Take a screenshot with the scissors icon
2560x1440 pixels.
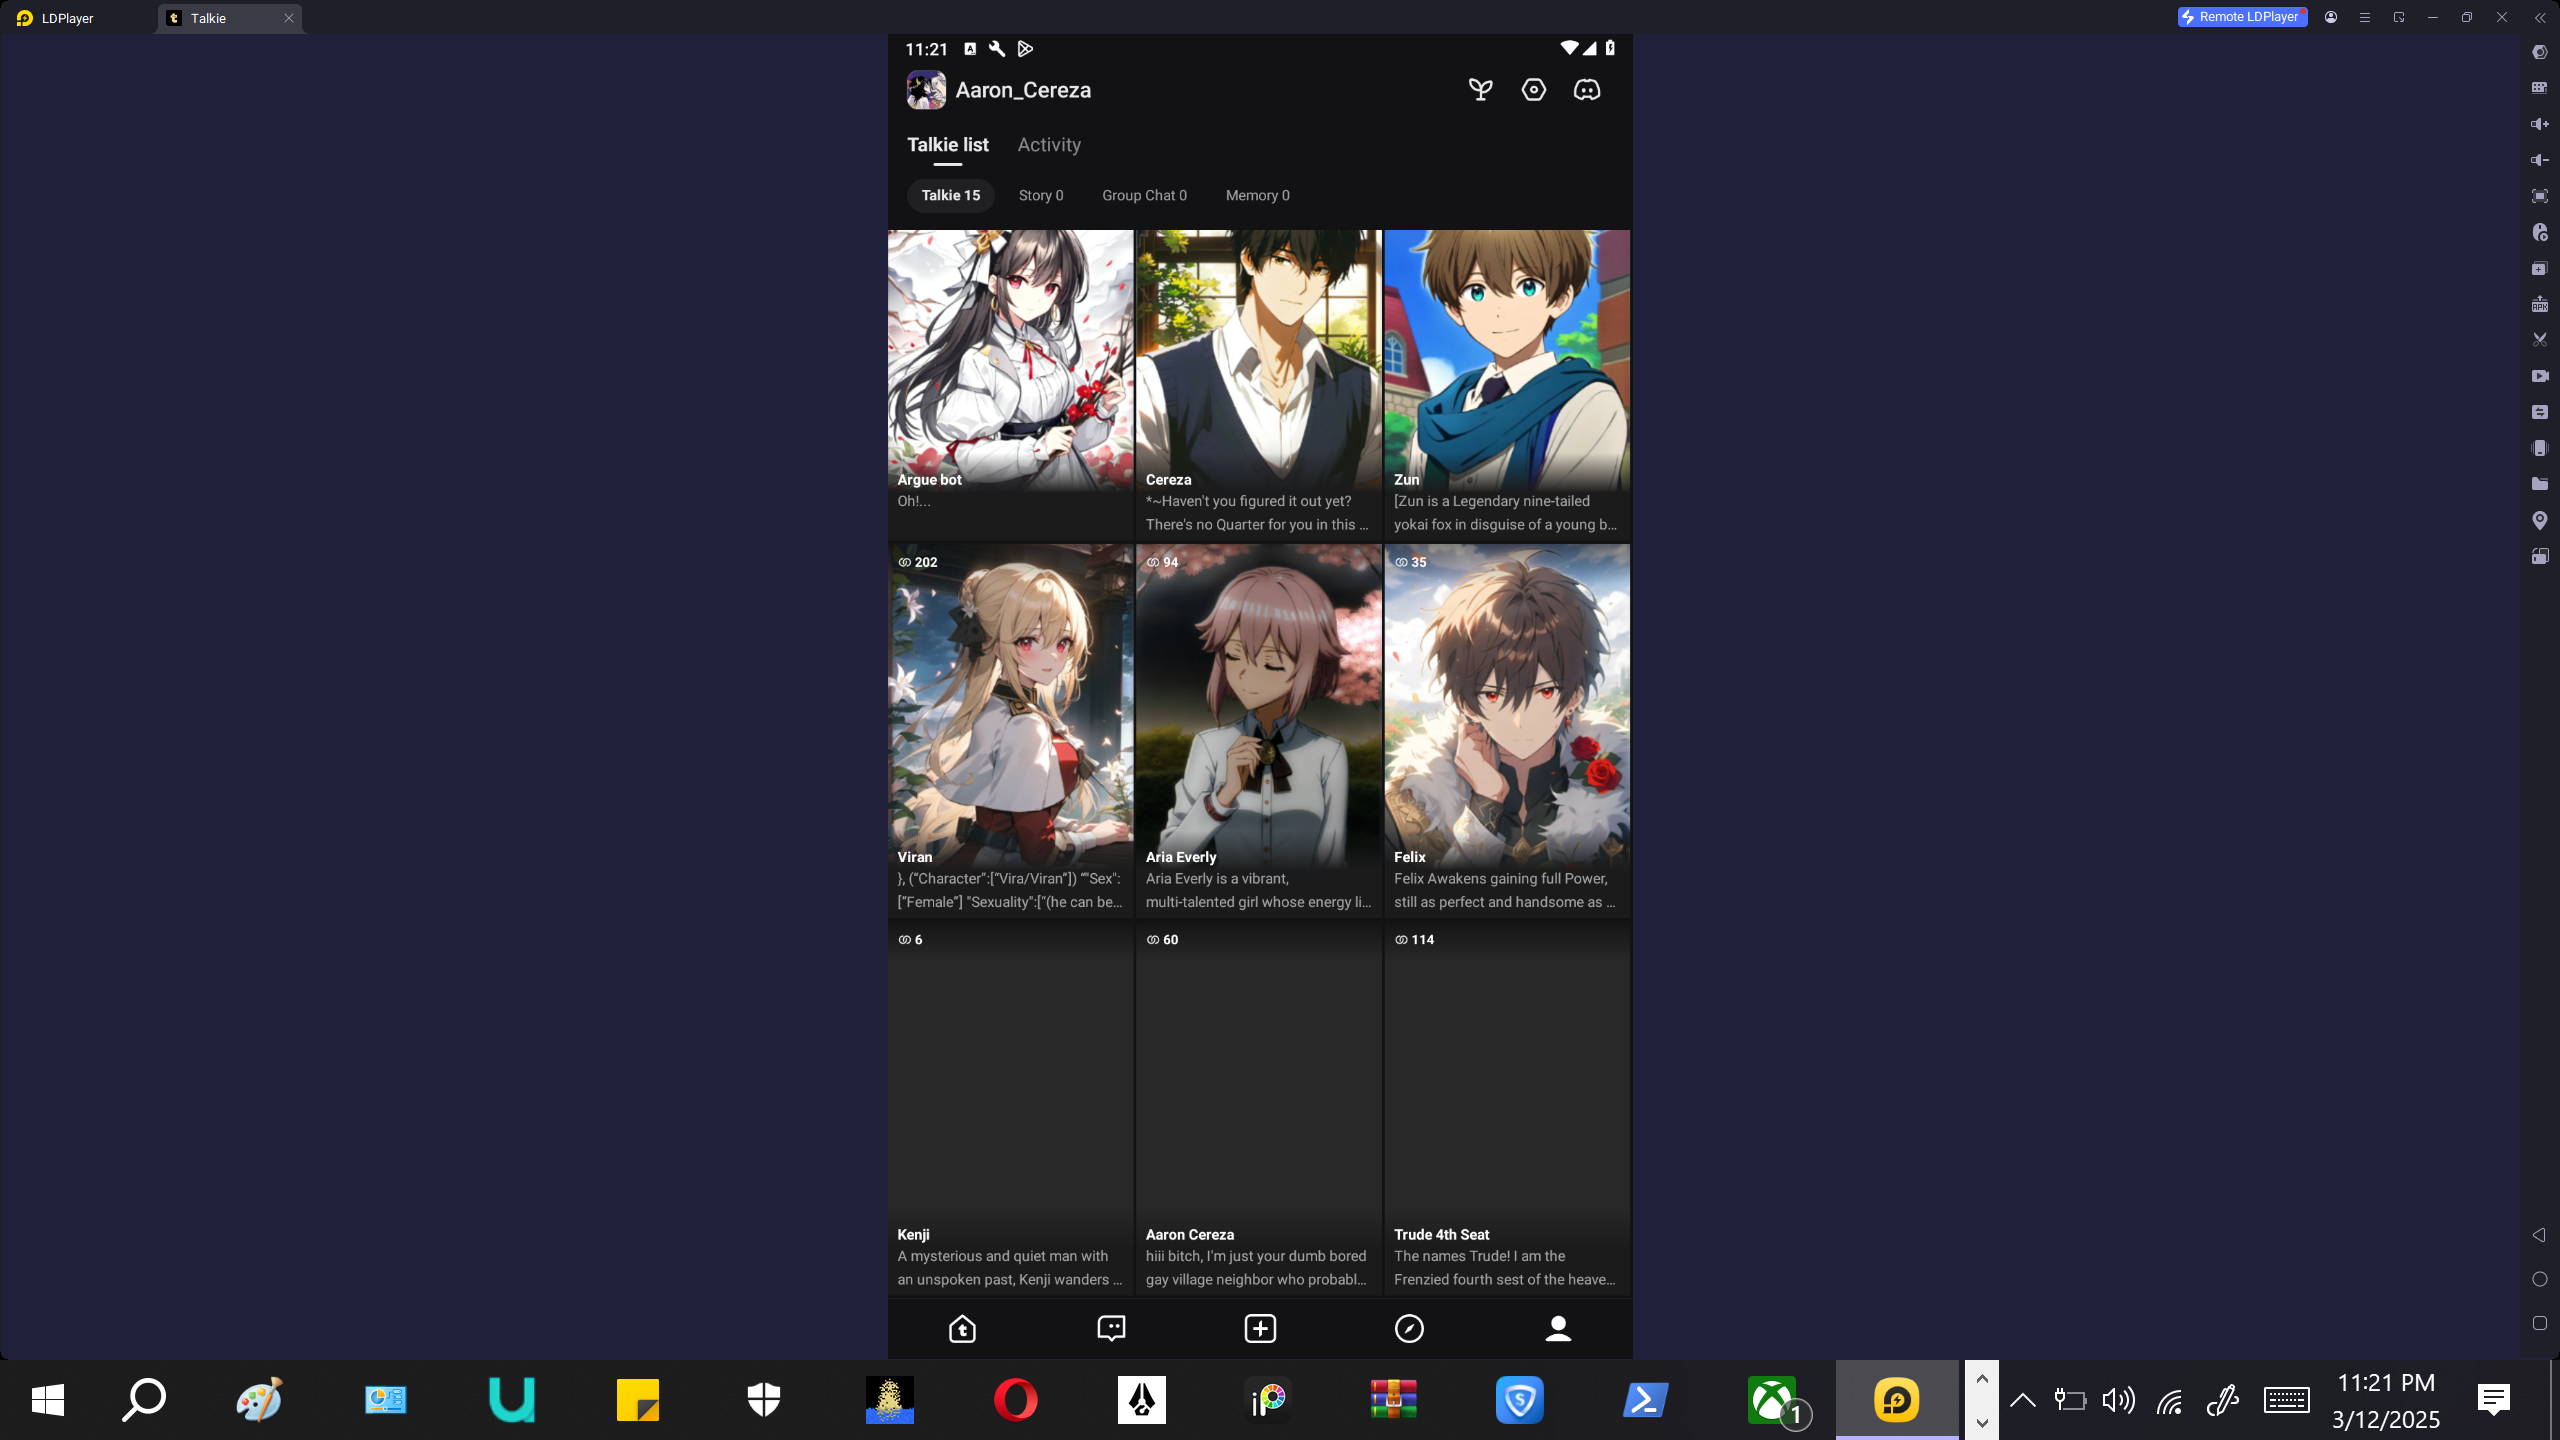tap(2539, 340)
